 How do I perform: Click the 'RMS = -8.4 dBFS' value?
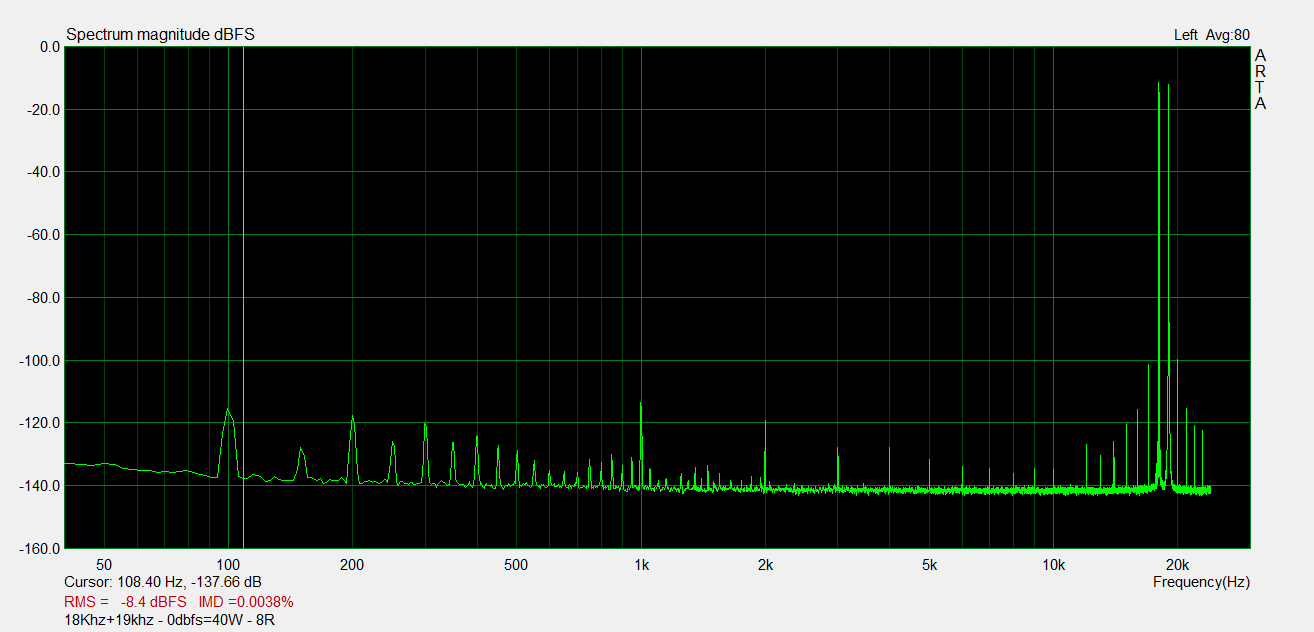[x=125, y=602]
